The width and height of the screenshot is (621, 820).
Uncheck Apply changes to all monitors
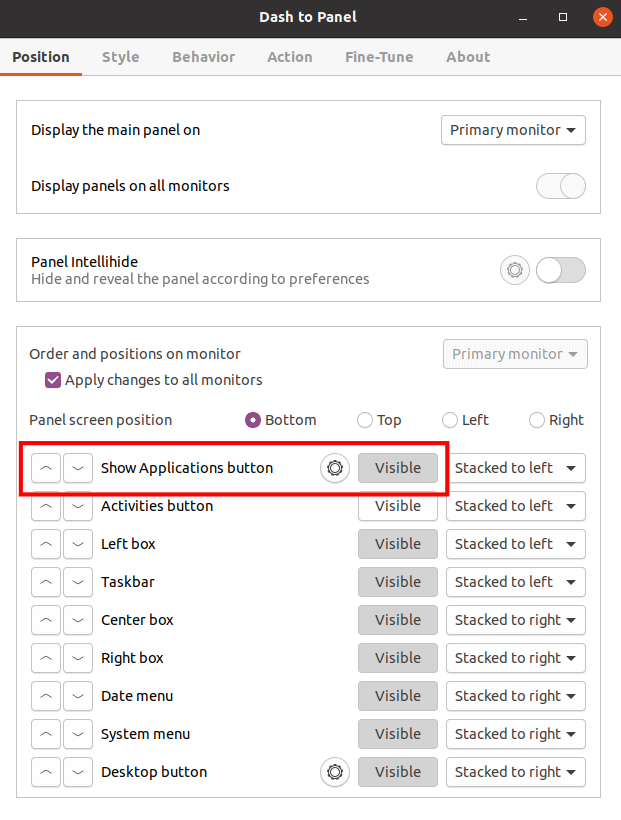click(x=52, y=380)
